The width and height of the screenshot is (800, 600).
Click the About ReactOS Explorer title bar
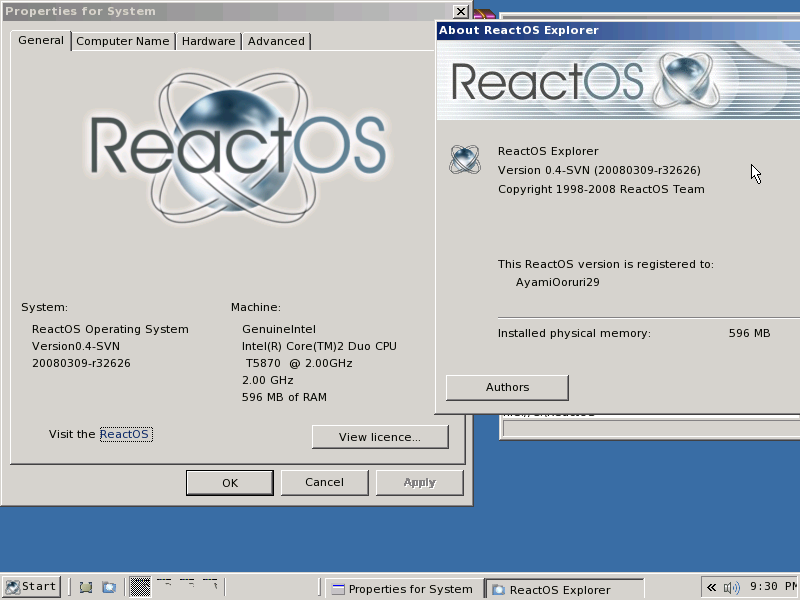(618, 30)
